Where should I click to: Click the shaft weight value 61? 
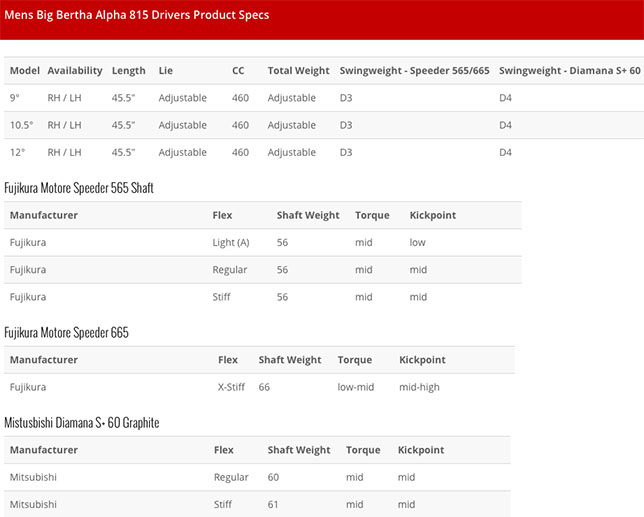tap(273, 504)
